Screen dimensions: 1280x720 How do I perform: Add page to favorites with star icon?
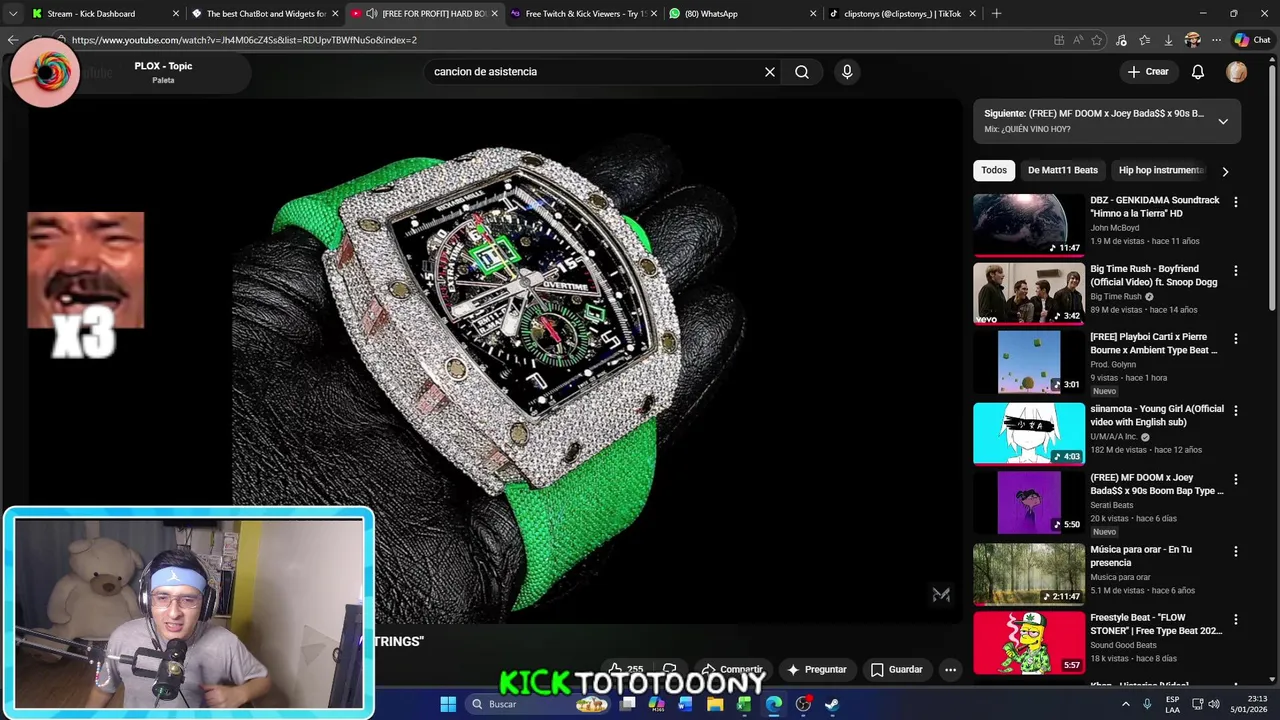click(x=1097, y=40)
